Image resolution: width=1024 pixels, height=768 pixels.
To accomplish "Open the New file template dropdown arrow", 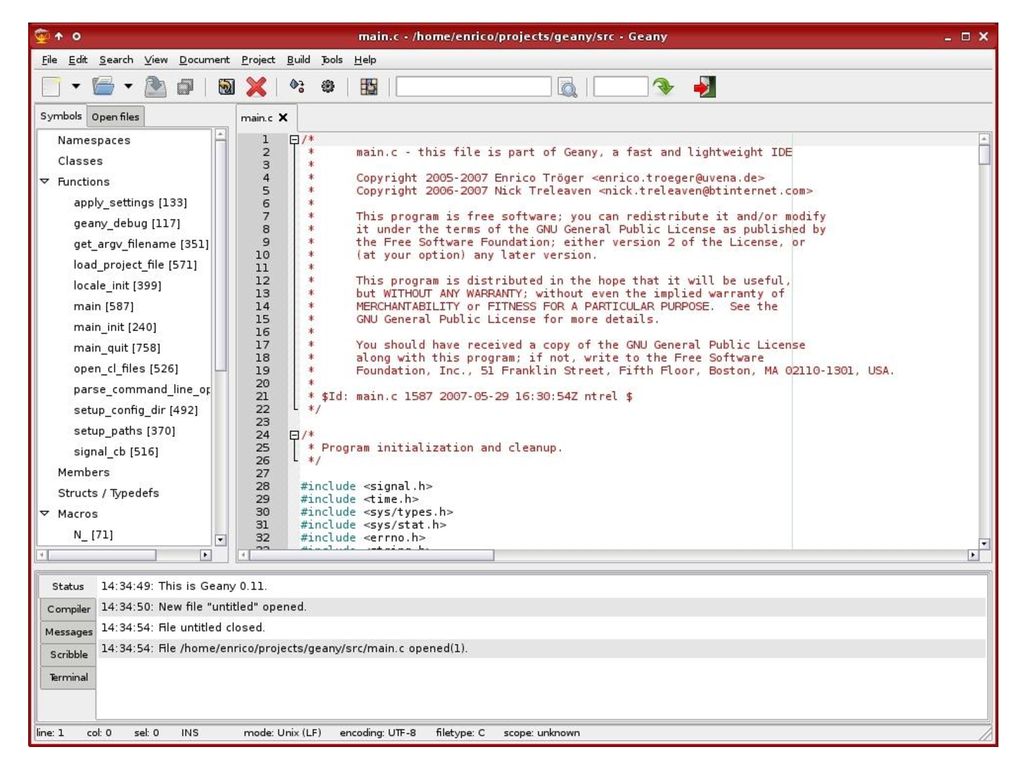I will 76,86.
